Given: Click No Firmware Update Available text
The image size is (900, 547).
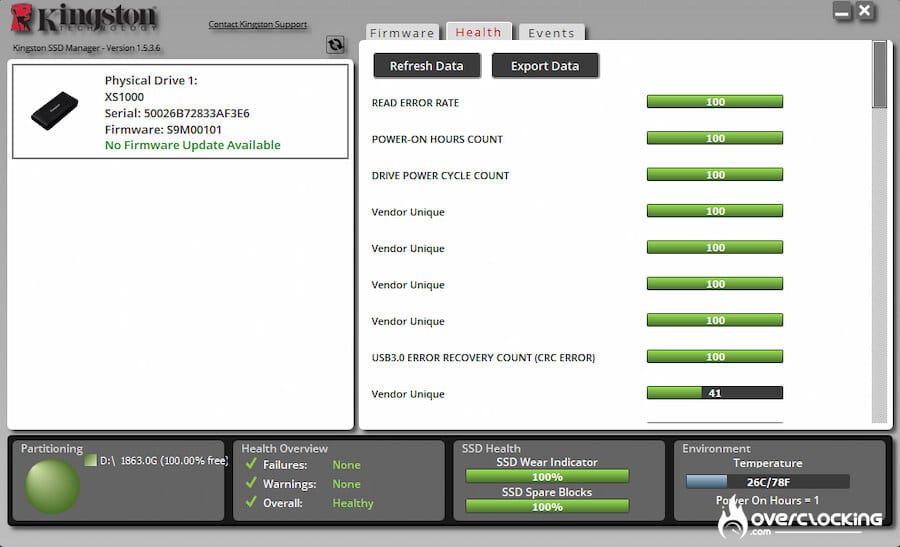Looking at the screenshot, I should tap(192, 145).
